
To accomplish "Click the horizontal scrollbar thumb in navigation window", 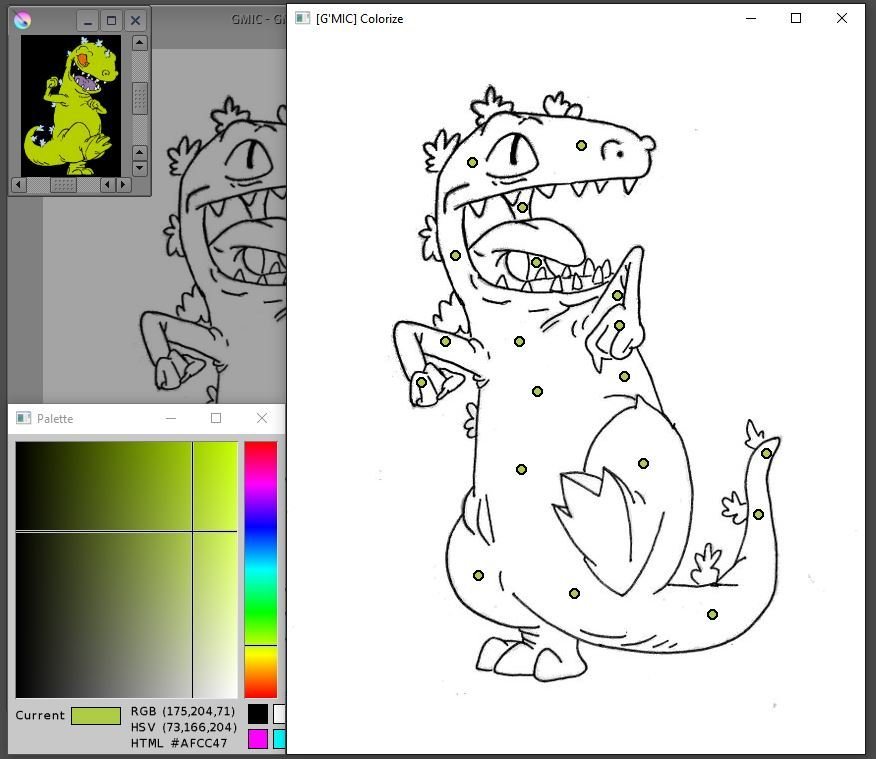I will pyautogui.click(x=63, y=184).
